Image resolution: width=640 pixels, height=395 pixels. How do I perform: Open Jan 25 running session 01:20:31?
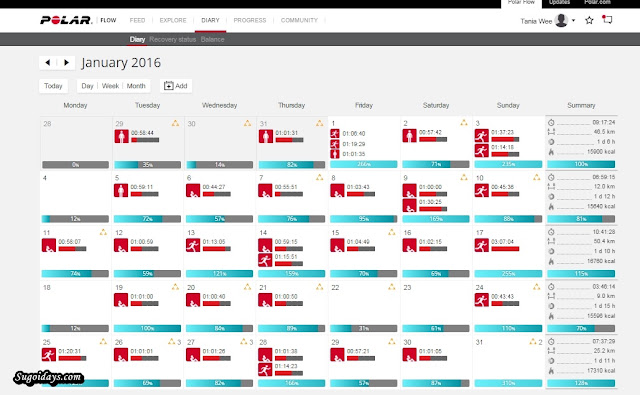tap(49, 354)
